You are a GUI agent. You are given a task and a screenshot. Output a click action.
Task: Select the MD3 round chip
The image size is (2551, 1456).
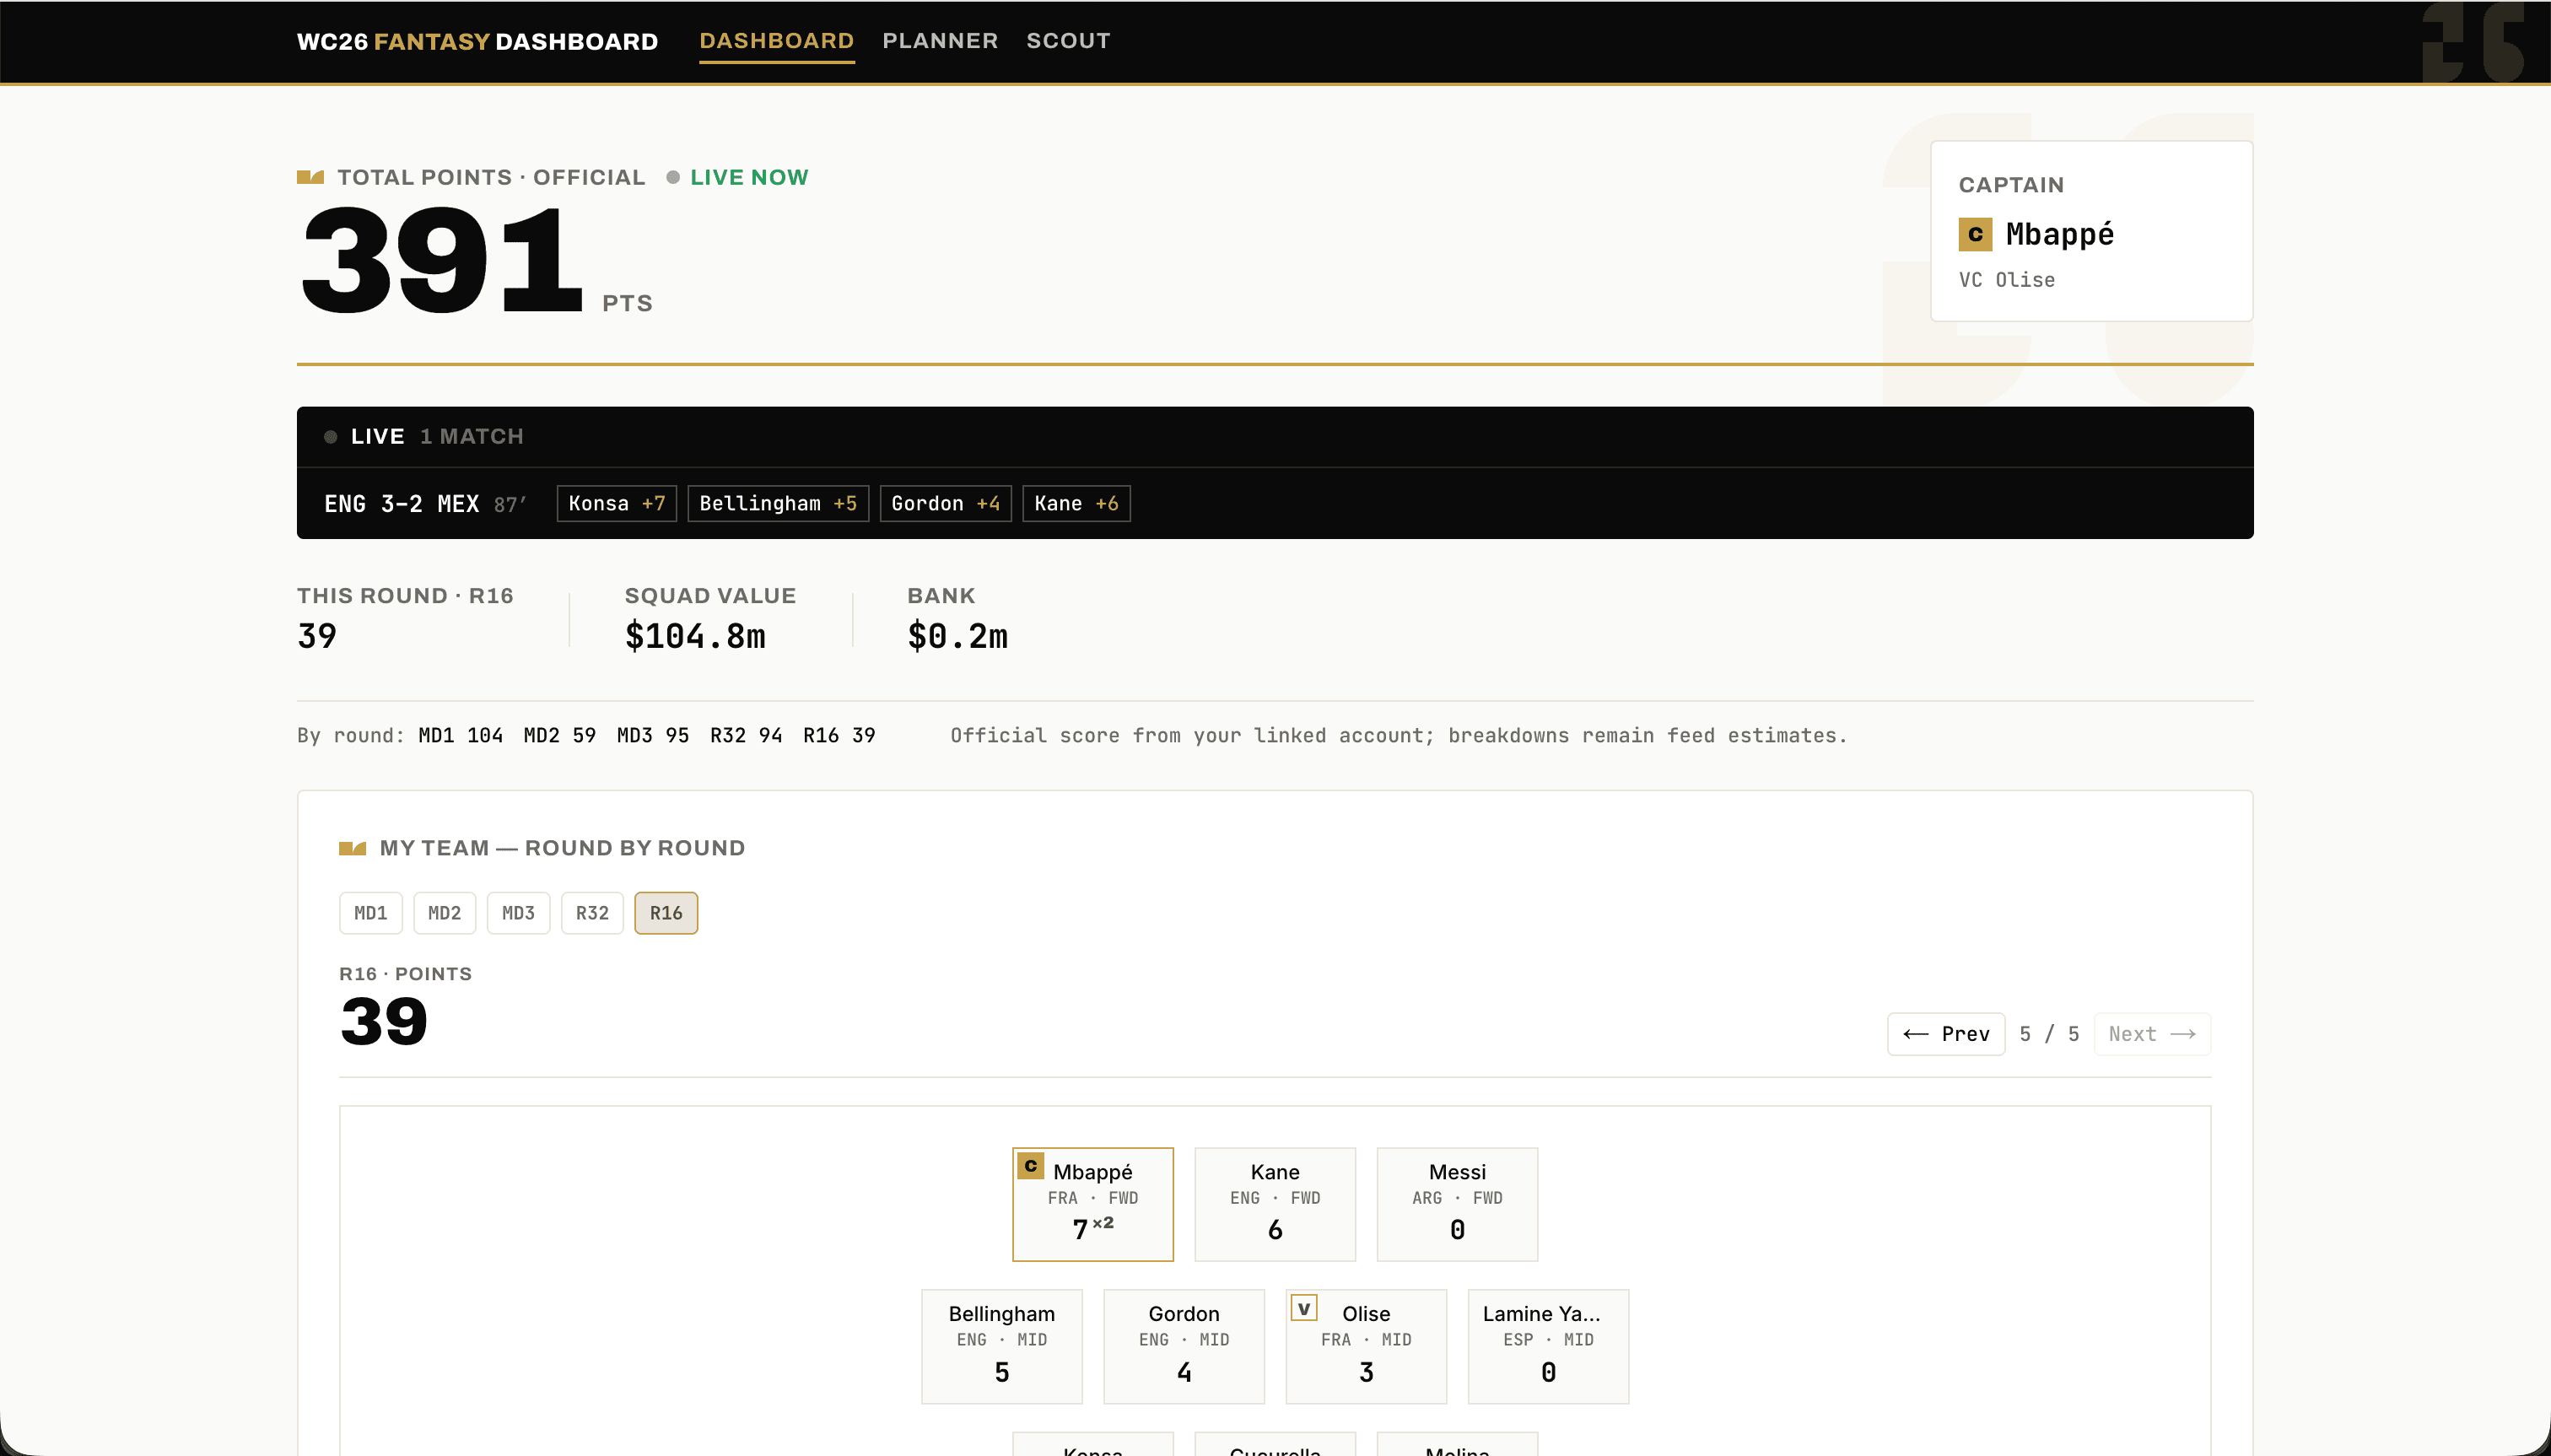coord(518,913)
